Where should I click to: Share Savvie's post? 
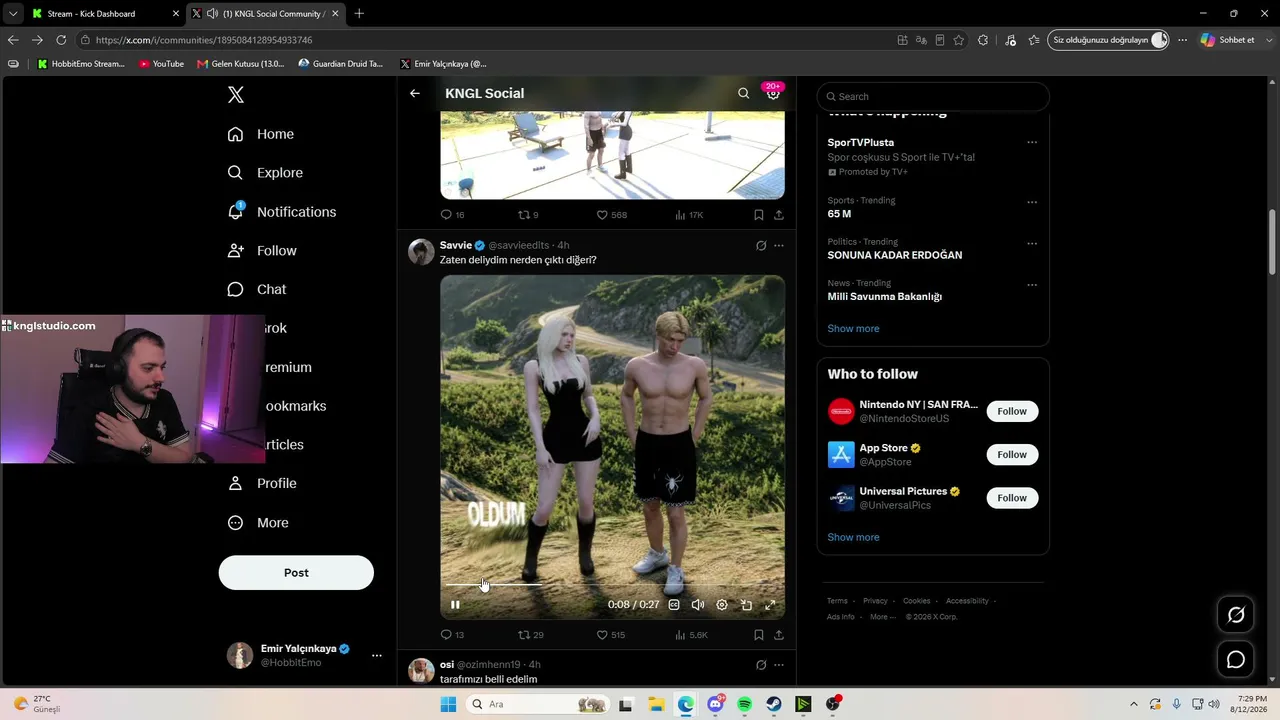coord(779,635)
